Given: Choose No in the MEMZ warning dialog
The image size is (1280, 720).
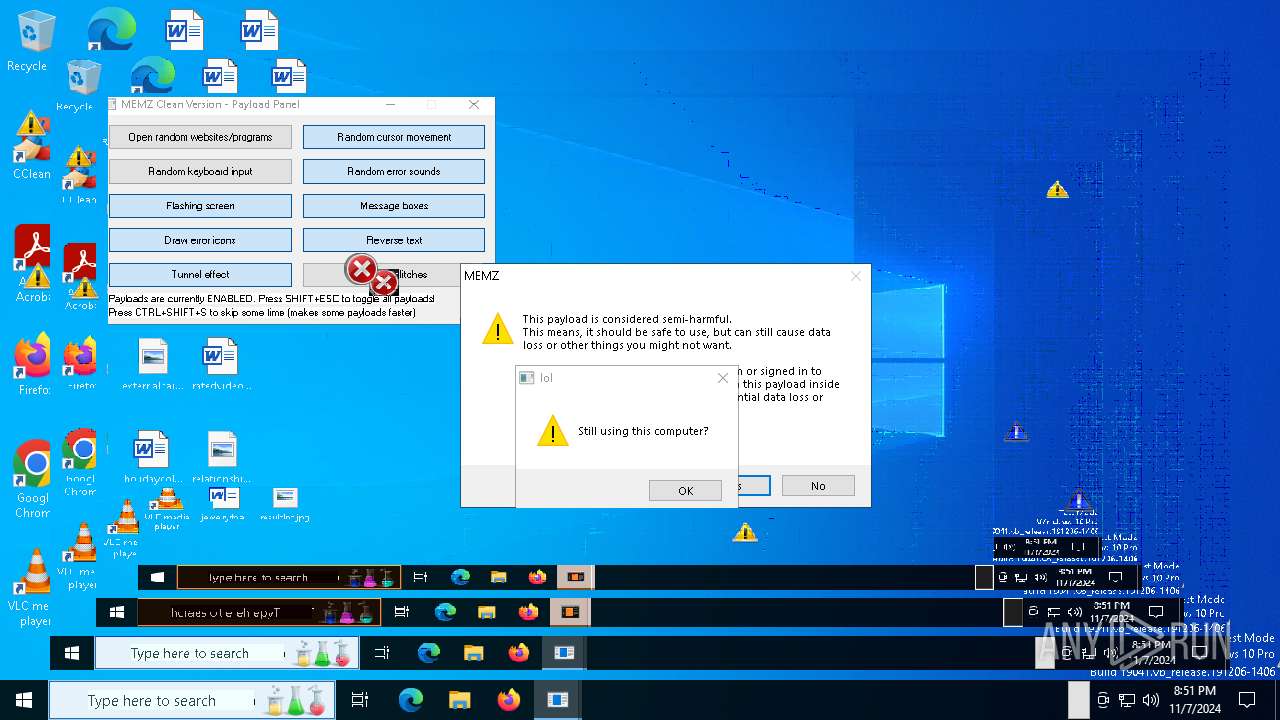Looking at the screenshot, I should 818,486.
